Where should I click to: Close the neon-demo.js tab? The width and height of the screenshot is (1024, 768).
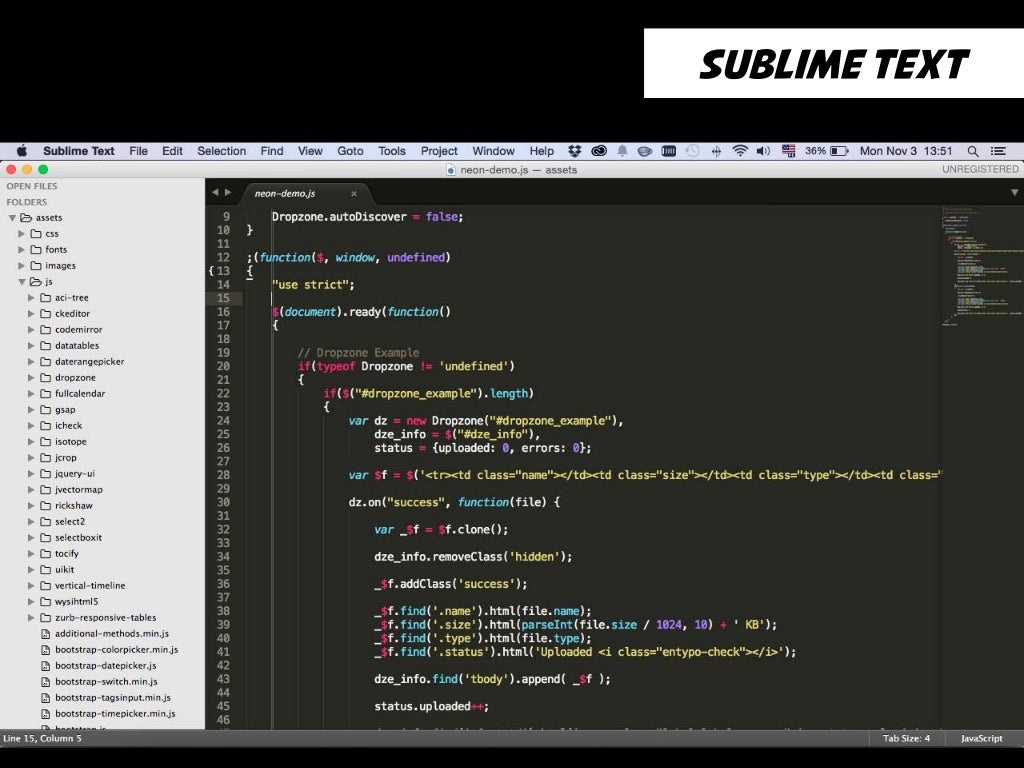[x=353, y=193]
